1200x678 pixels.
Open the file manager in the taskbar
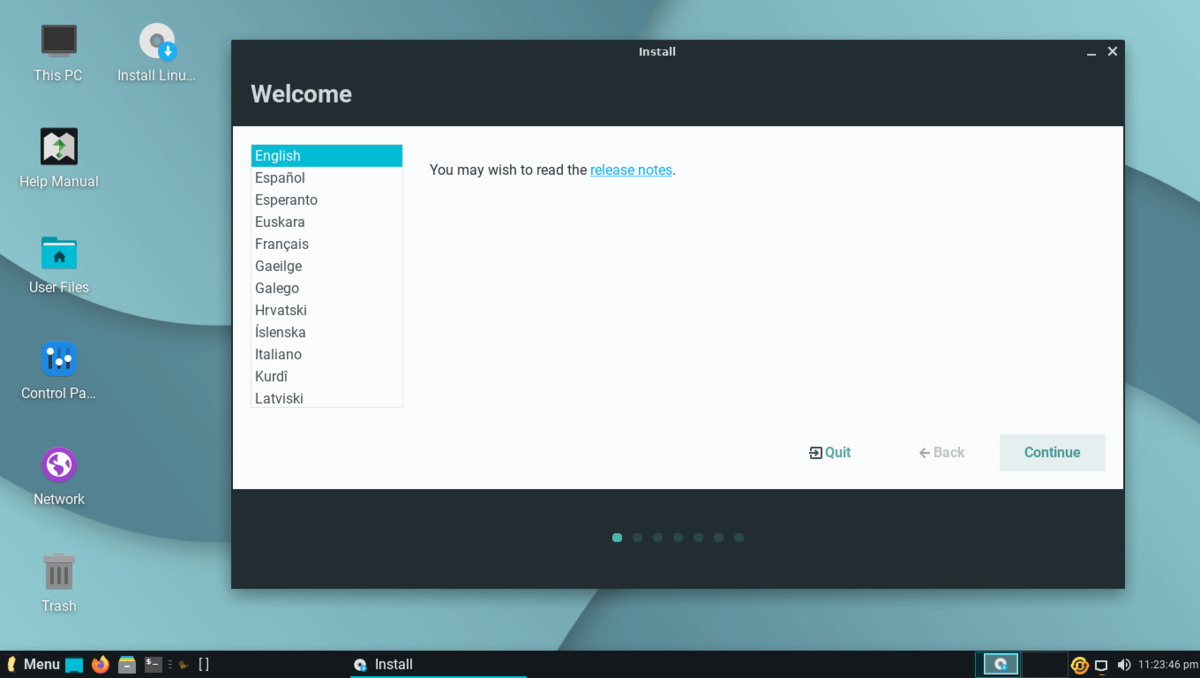(127, 664)
